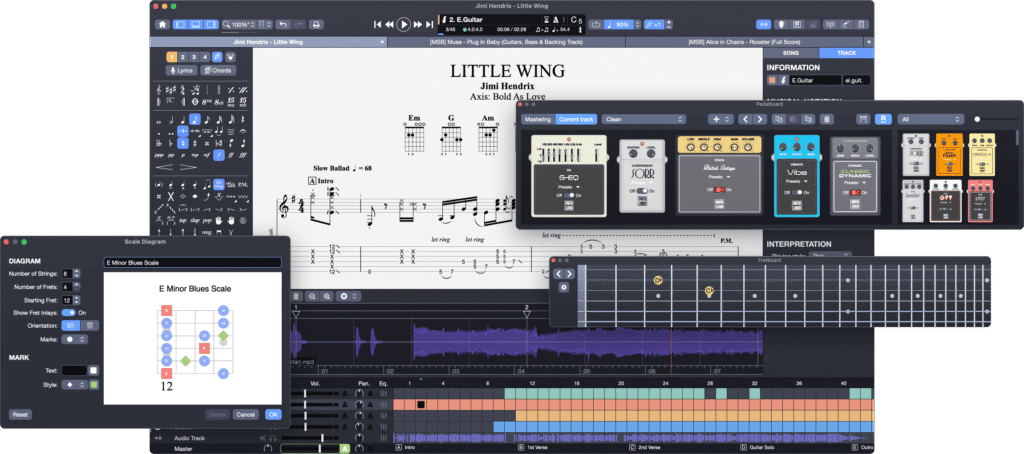The height and width of the screenshot is (454, 1024).
Task: Open audio track settings gear
Action: click(348, 296)
